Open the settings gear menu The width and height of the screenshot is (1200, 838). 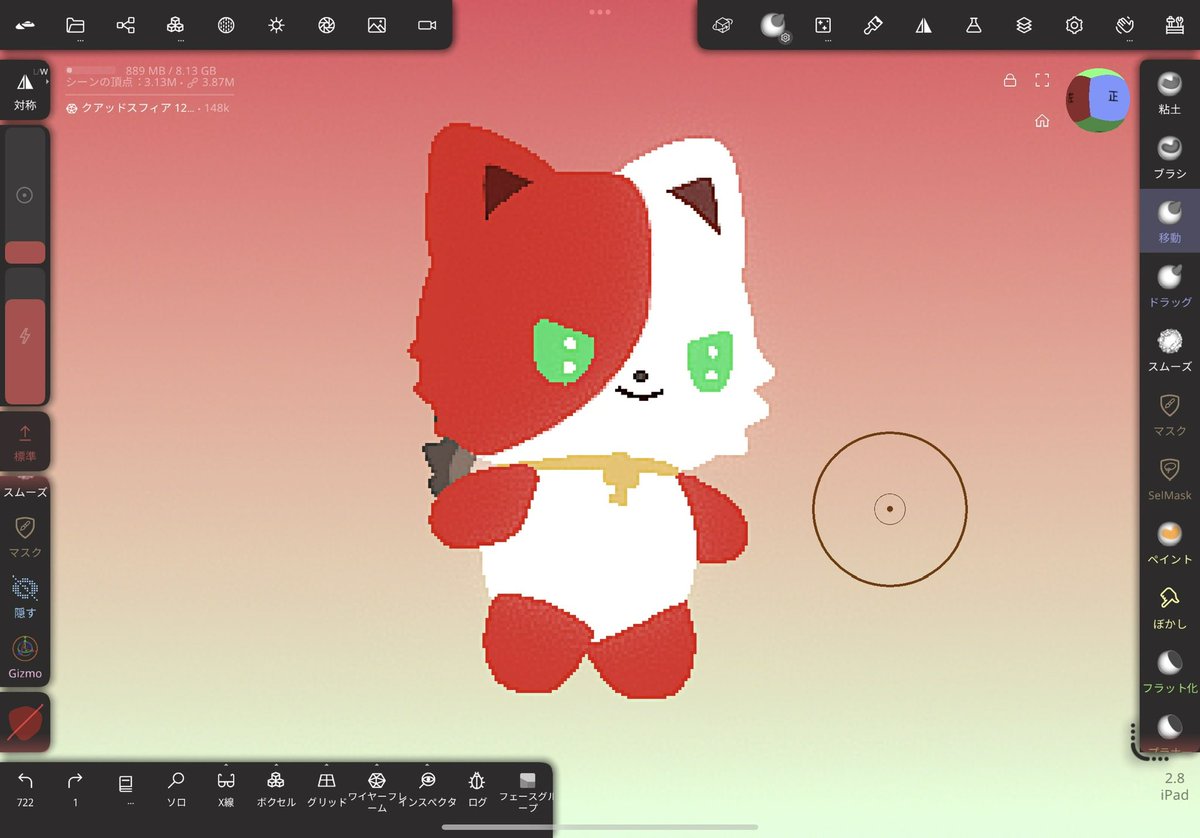pos(1074,25)
